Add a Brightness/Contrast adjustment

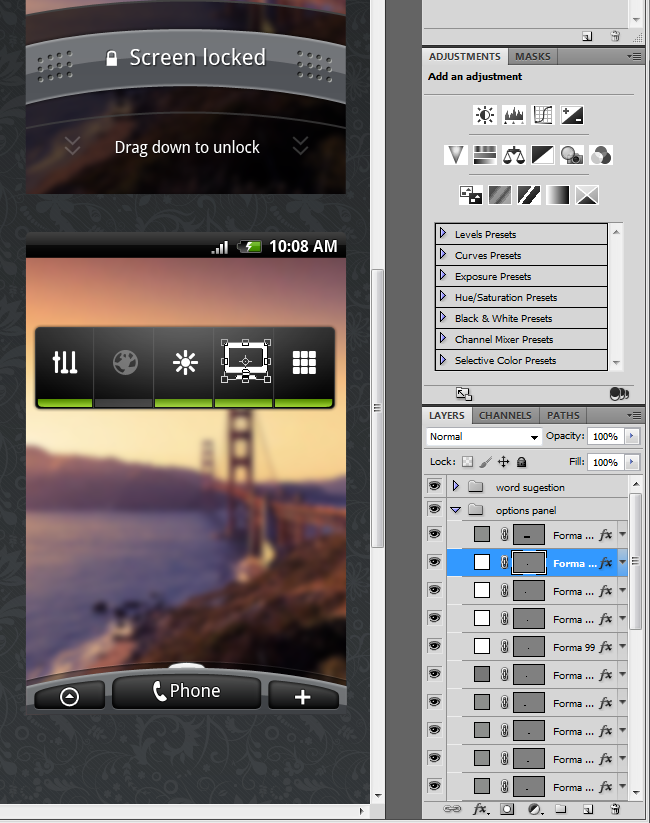pyautogui.click(x=485, y=115)
